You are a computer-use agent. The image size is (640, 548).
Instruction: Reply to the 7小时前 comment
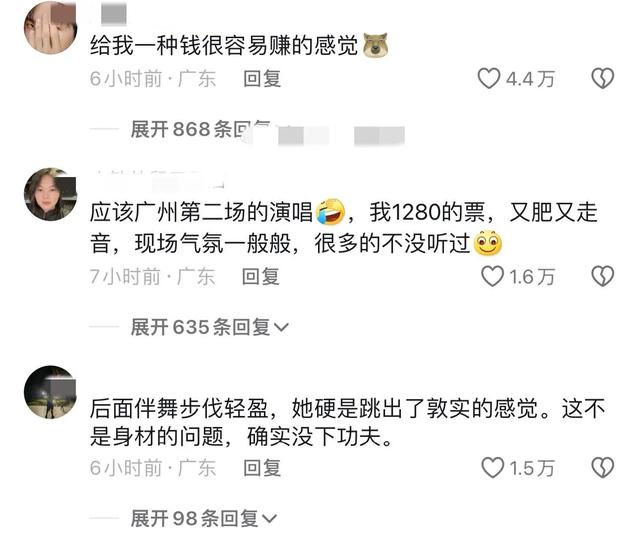261,277
